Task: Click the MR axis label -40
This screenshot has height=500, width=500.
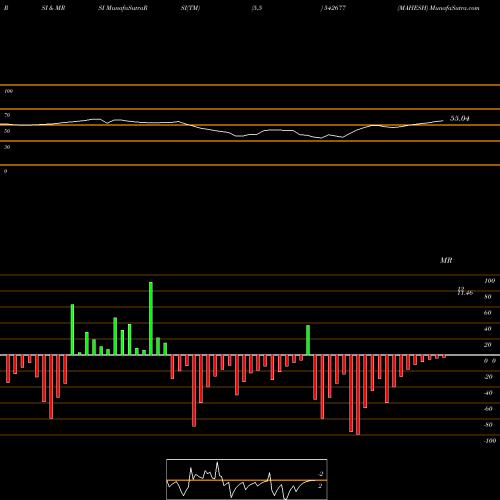Action: pos(488,393)
